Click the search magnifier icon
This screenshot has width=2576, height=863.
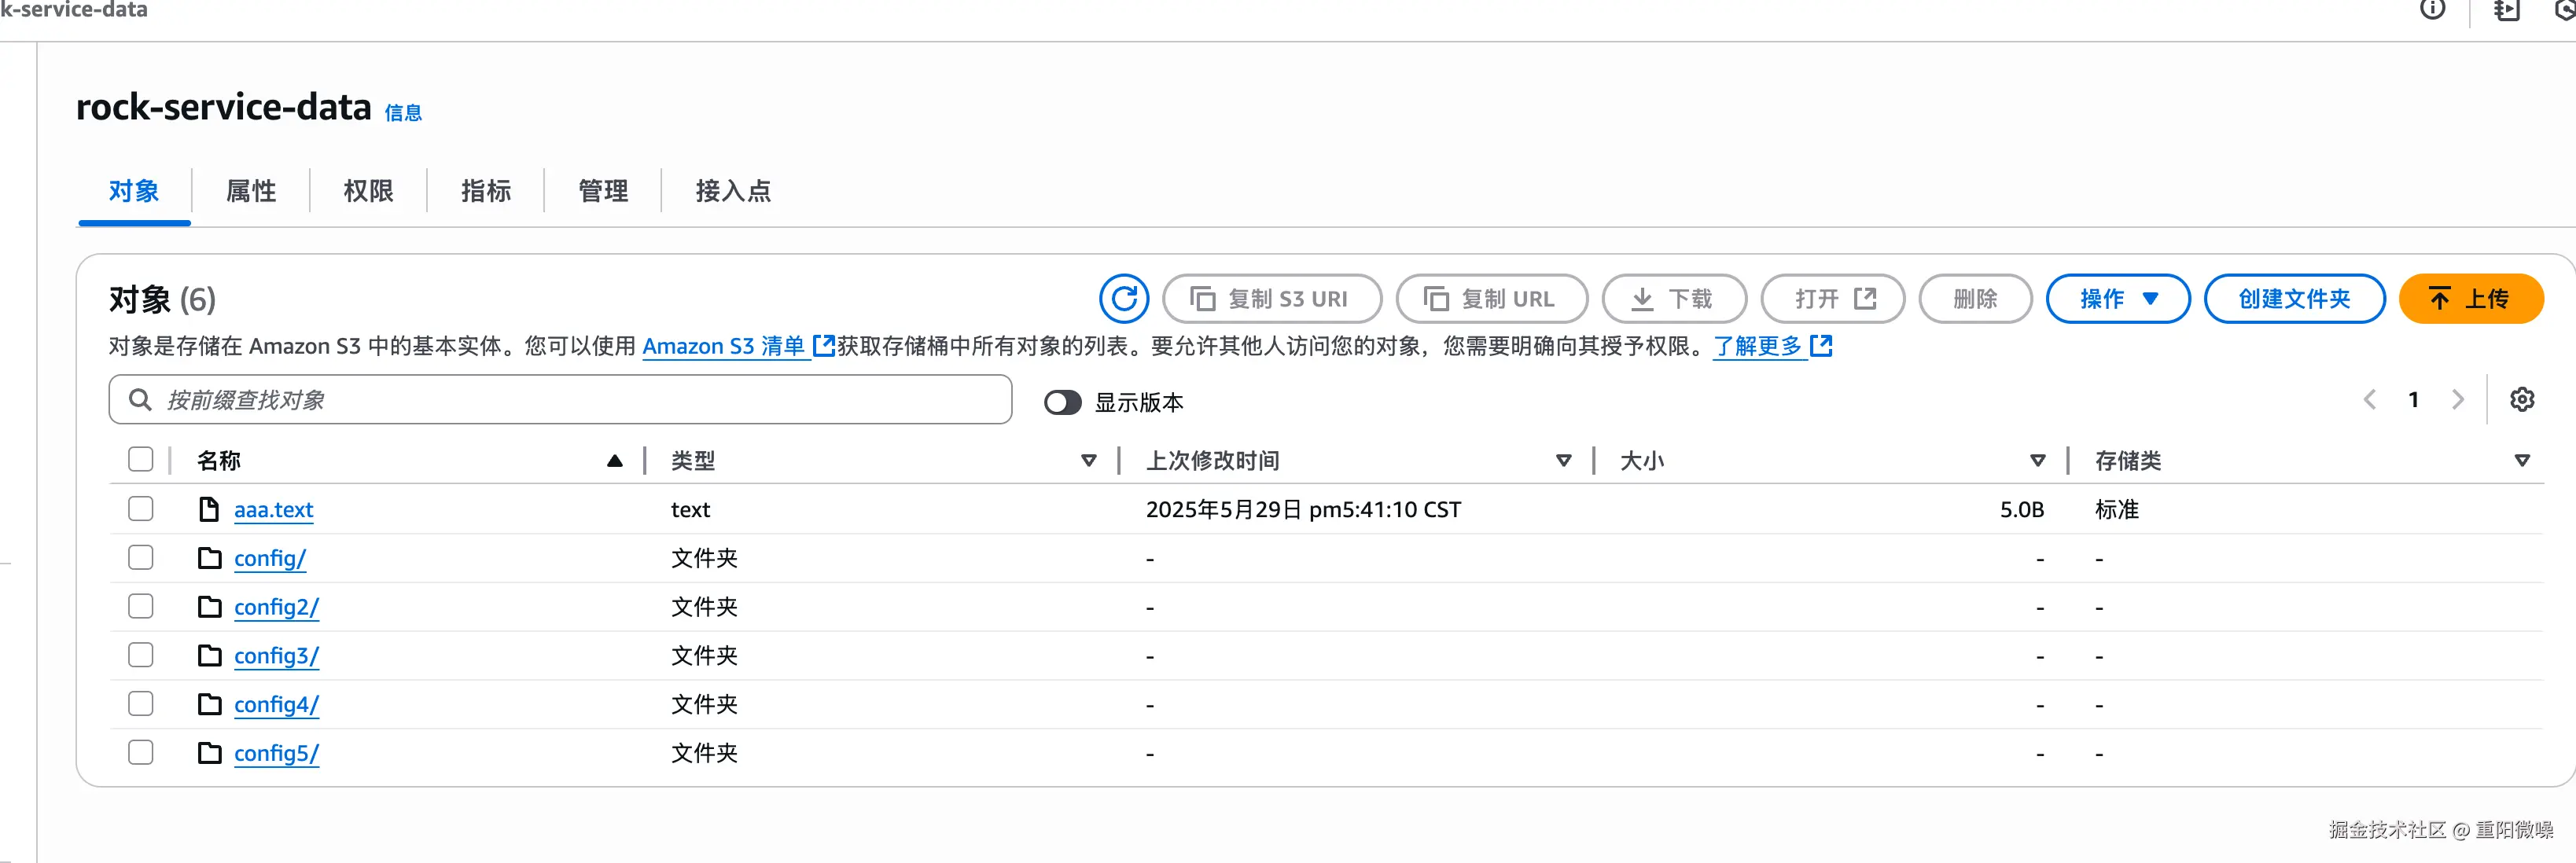141,400
